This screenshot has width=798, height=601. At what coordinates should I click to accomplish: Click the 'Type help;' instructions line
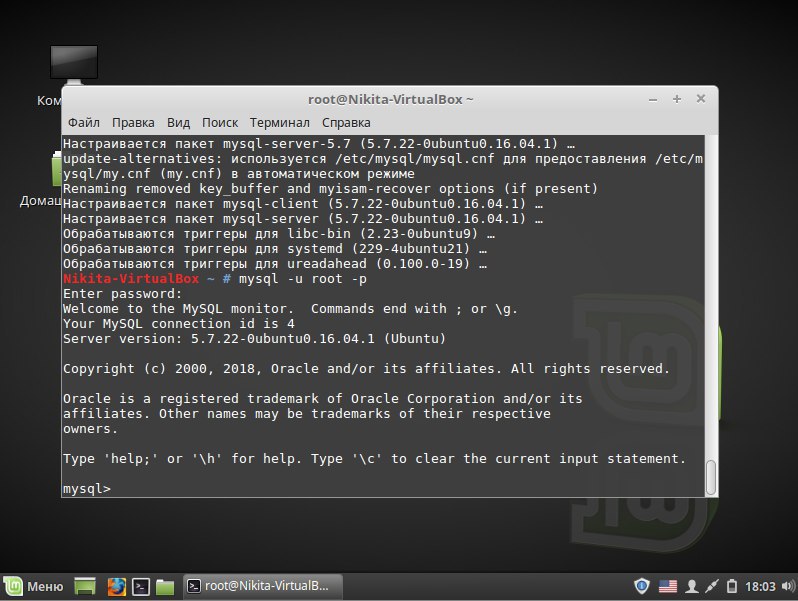375,459
